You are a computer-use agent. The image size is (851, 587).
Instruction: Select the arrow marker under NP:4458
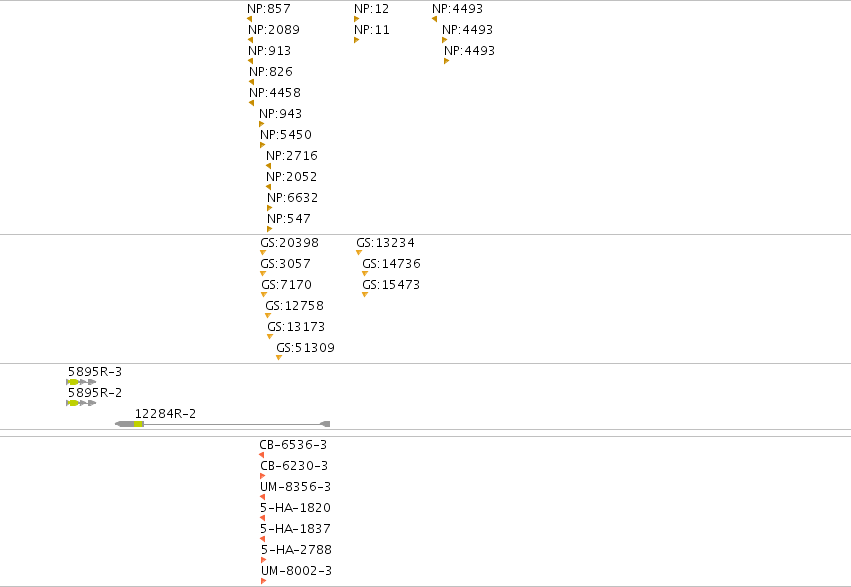tap(252, 103)
